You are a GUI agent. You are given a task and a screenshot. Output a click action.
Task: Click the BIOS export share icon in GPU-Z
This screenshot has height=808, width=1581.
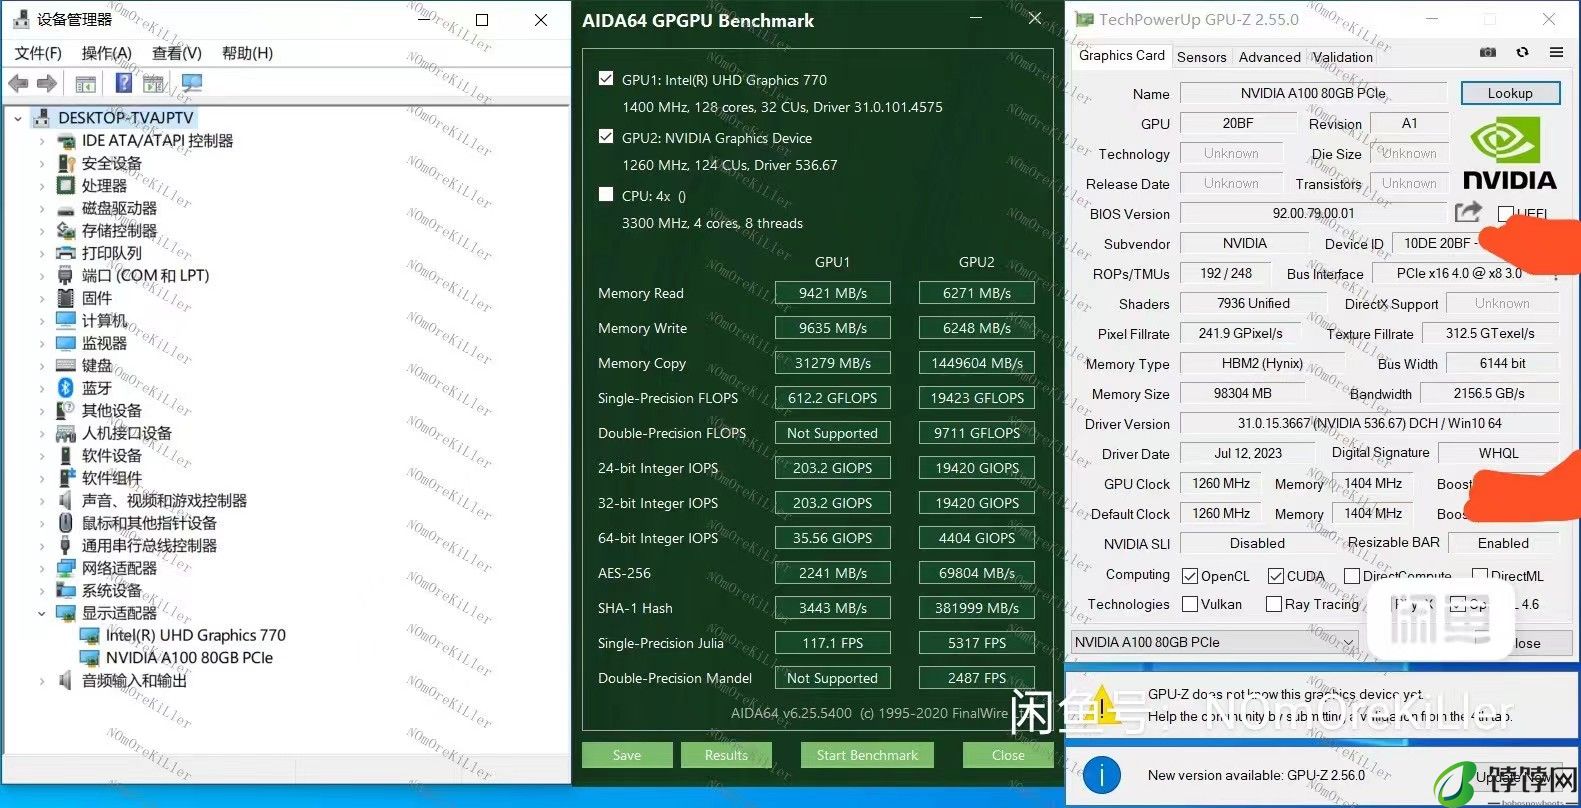pos(1468,212)
